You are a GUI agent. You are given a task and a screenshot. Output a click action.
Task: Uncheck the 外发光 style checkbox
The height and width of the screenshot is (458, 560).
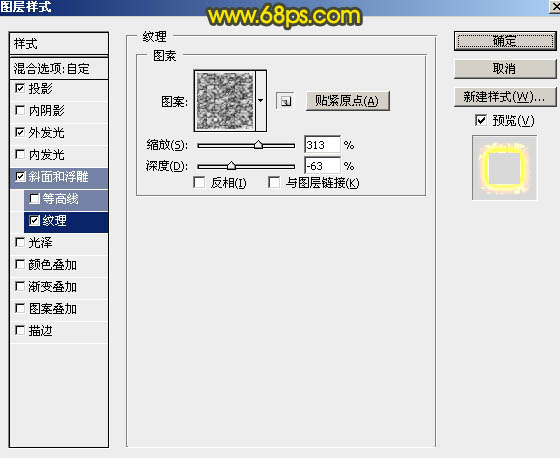click(x=20, y=133)
